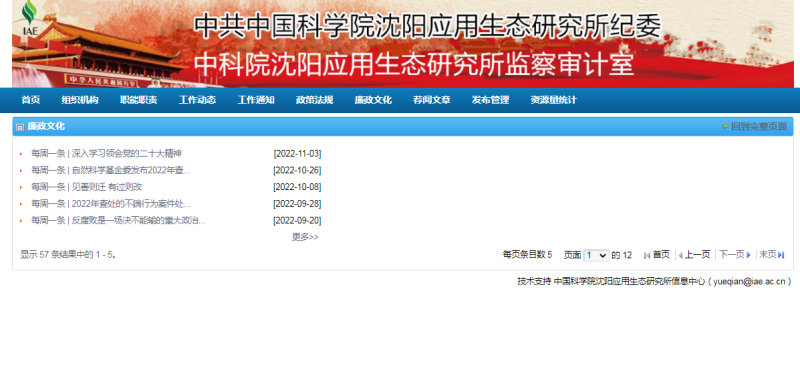Click the green arrow icon beside 回到完整页面
The image size is (800, 366).
(725, 127)
